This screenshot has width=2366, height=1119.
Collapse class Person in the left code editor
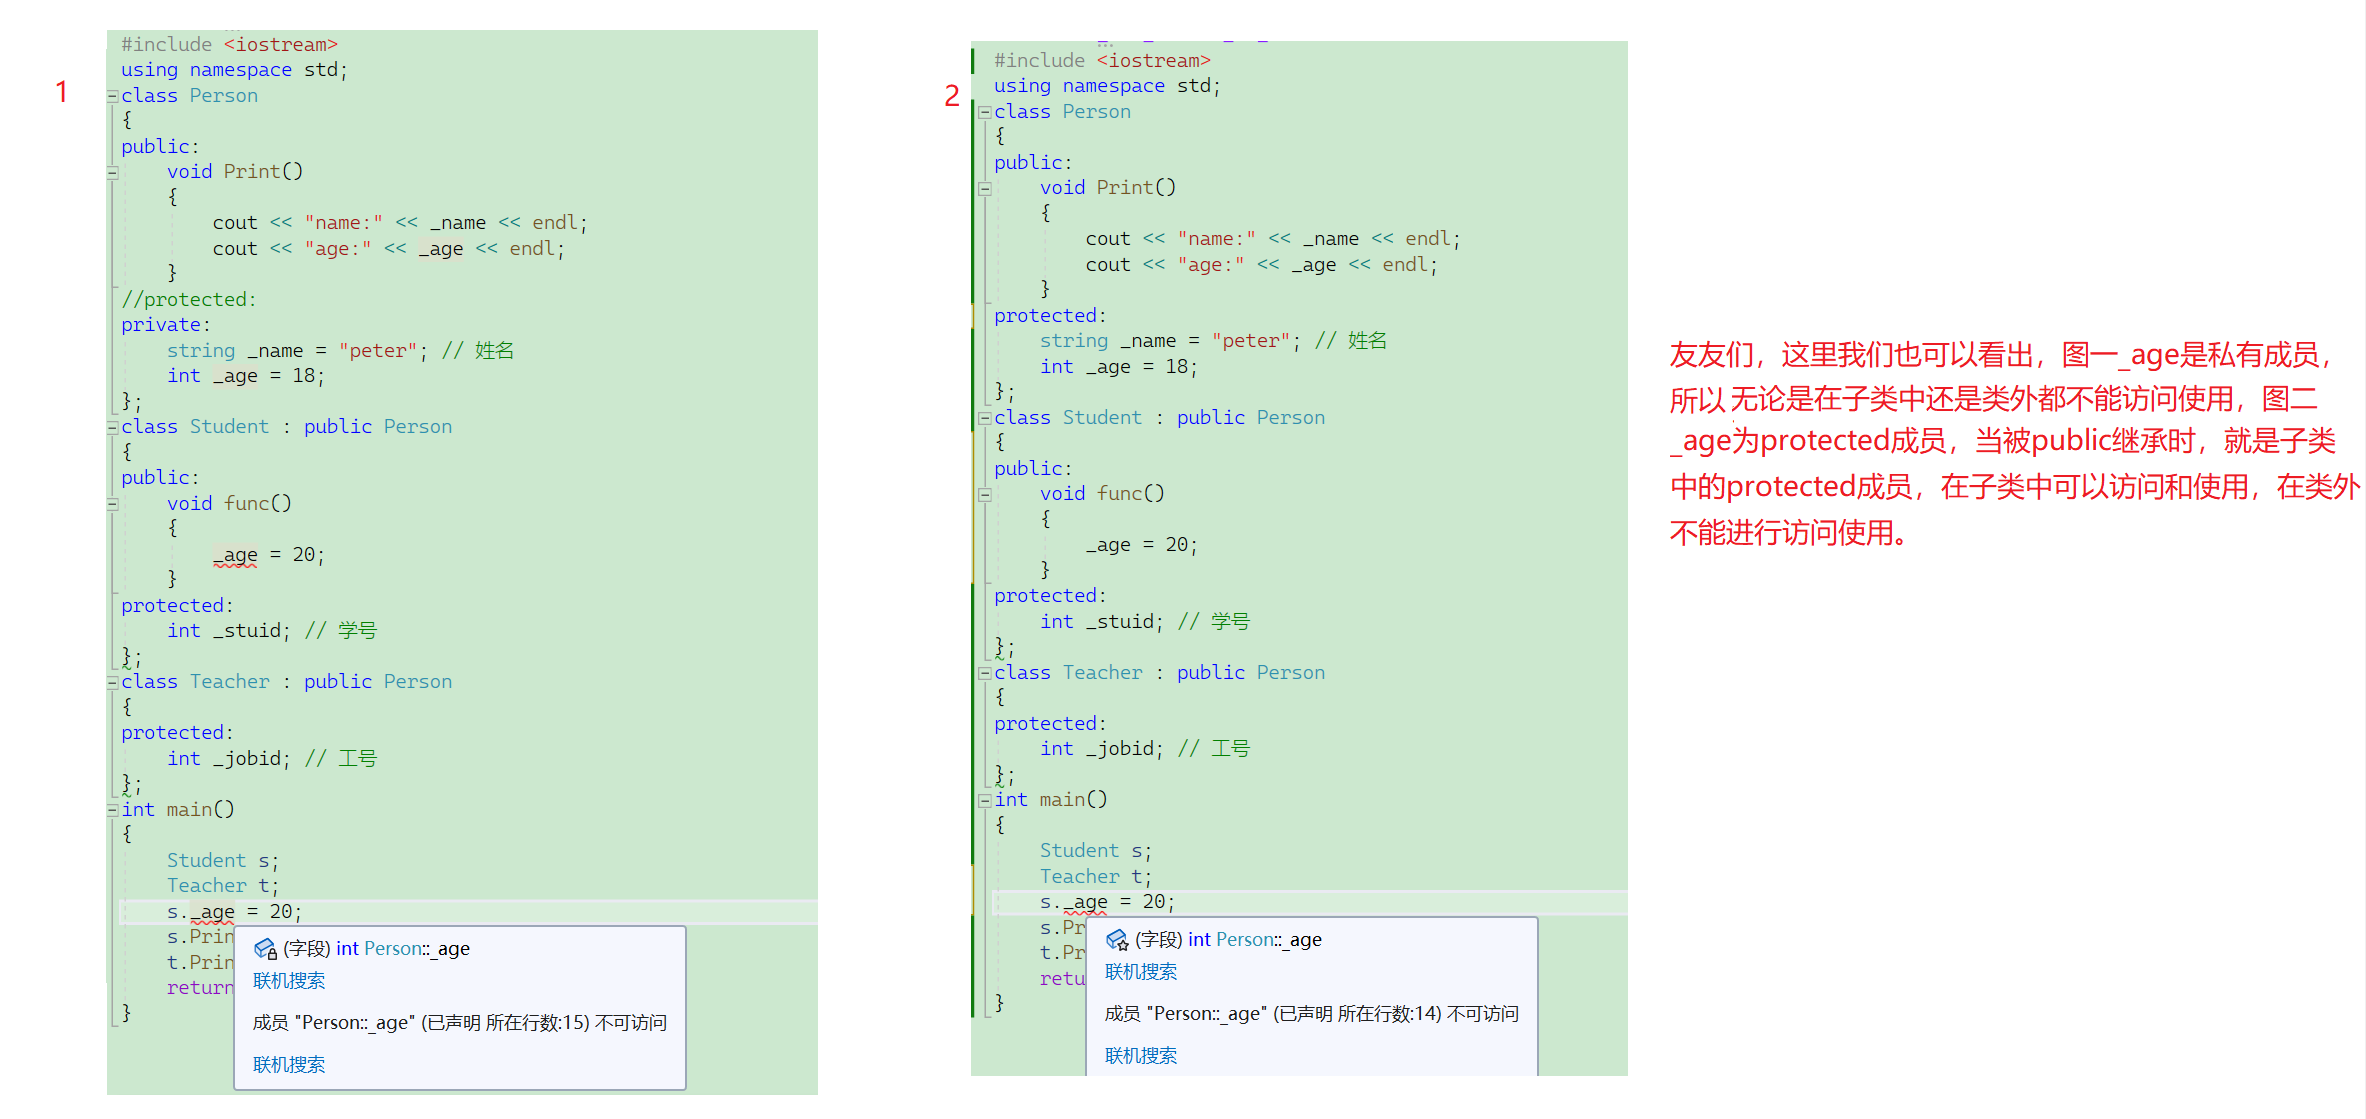pyautogui.click(x=113, y=96)
